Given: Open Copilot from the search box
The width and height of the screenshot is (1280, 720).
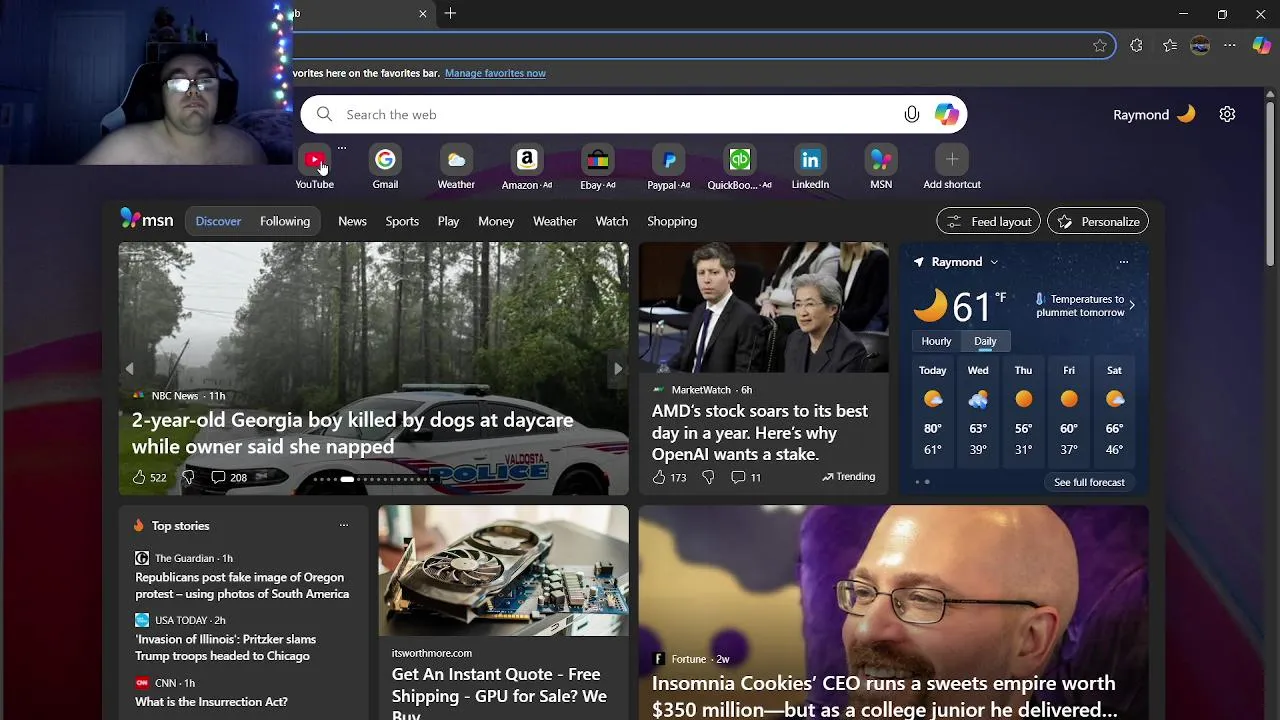Looking at the screenshot, I should tap(947, 114).
